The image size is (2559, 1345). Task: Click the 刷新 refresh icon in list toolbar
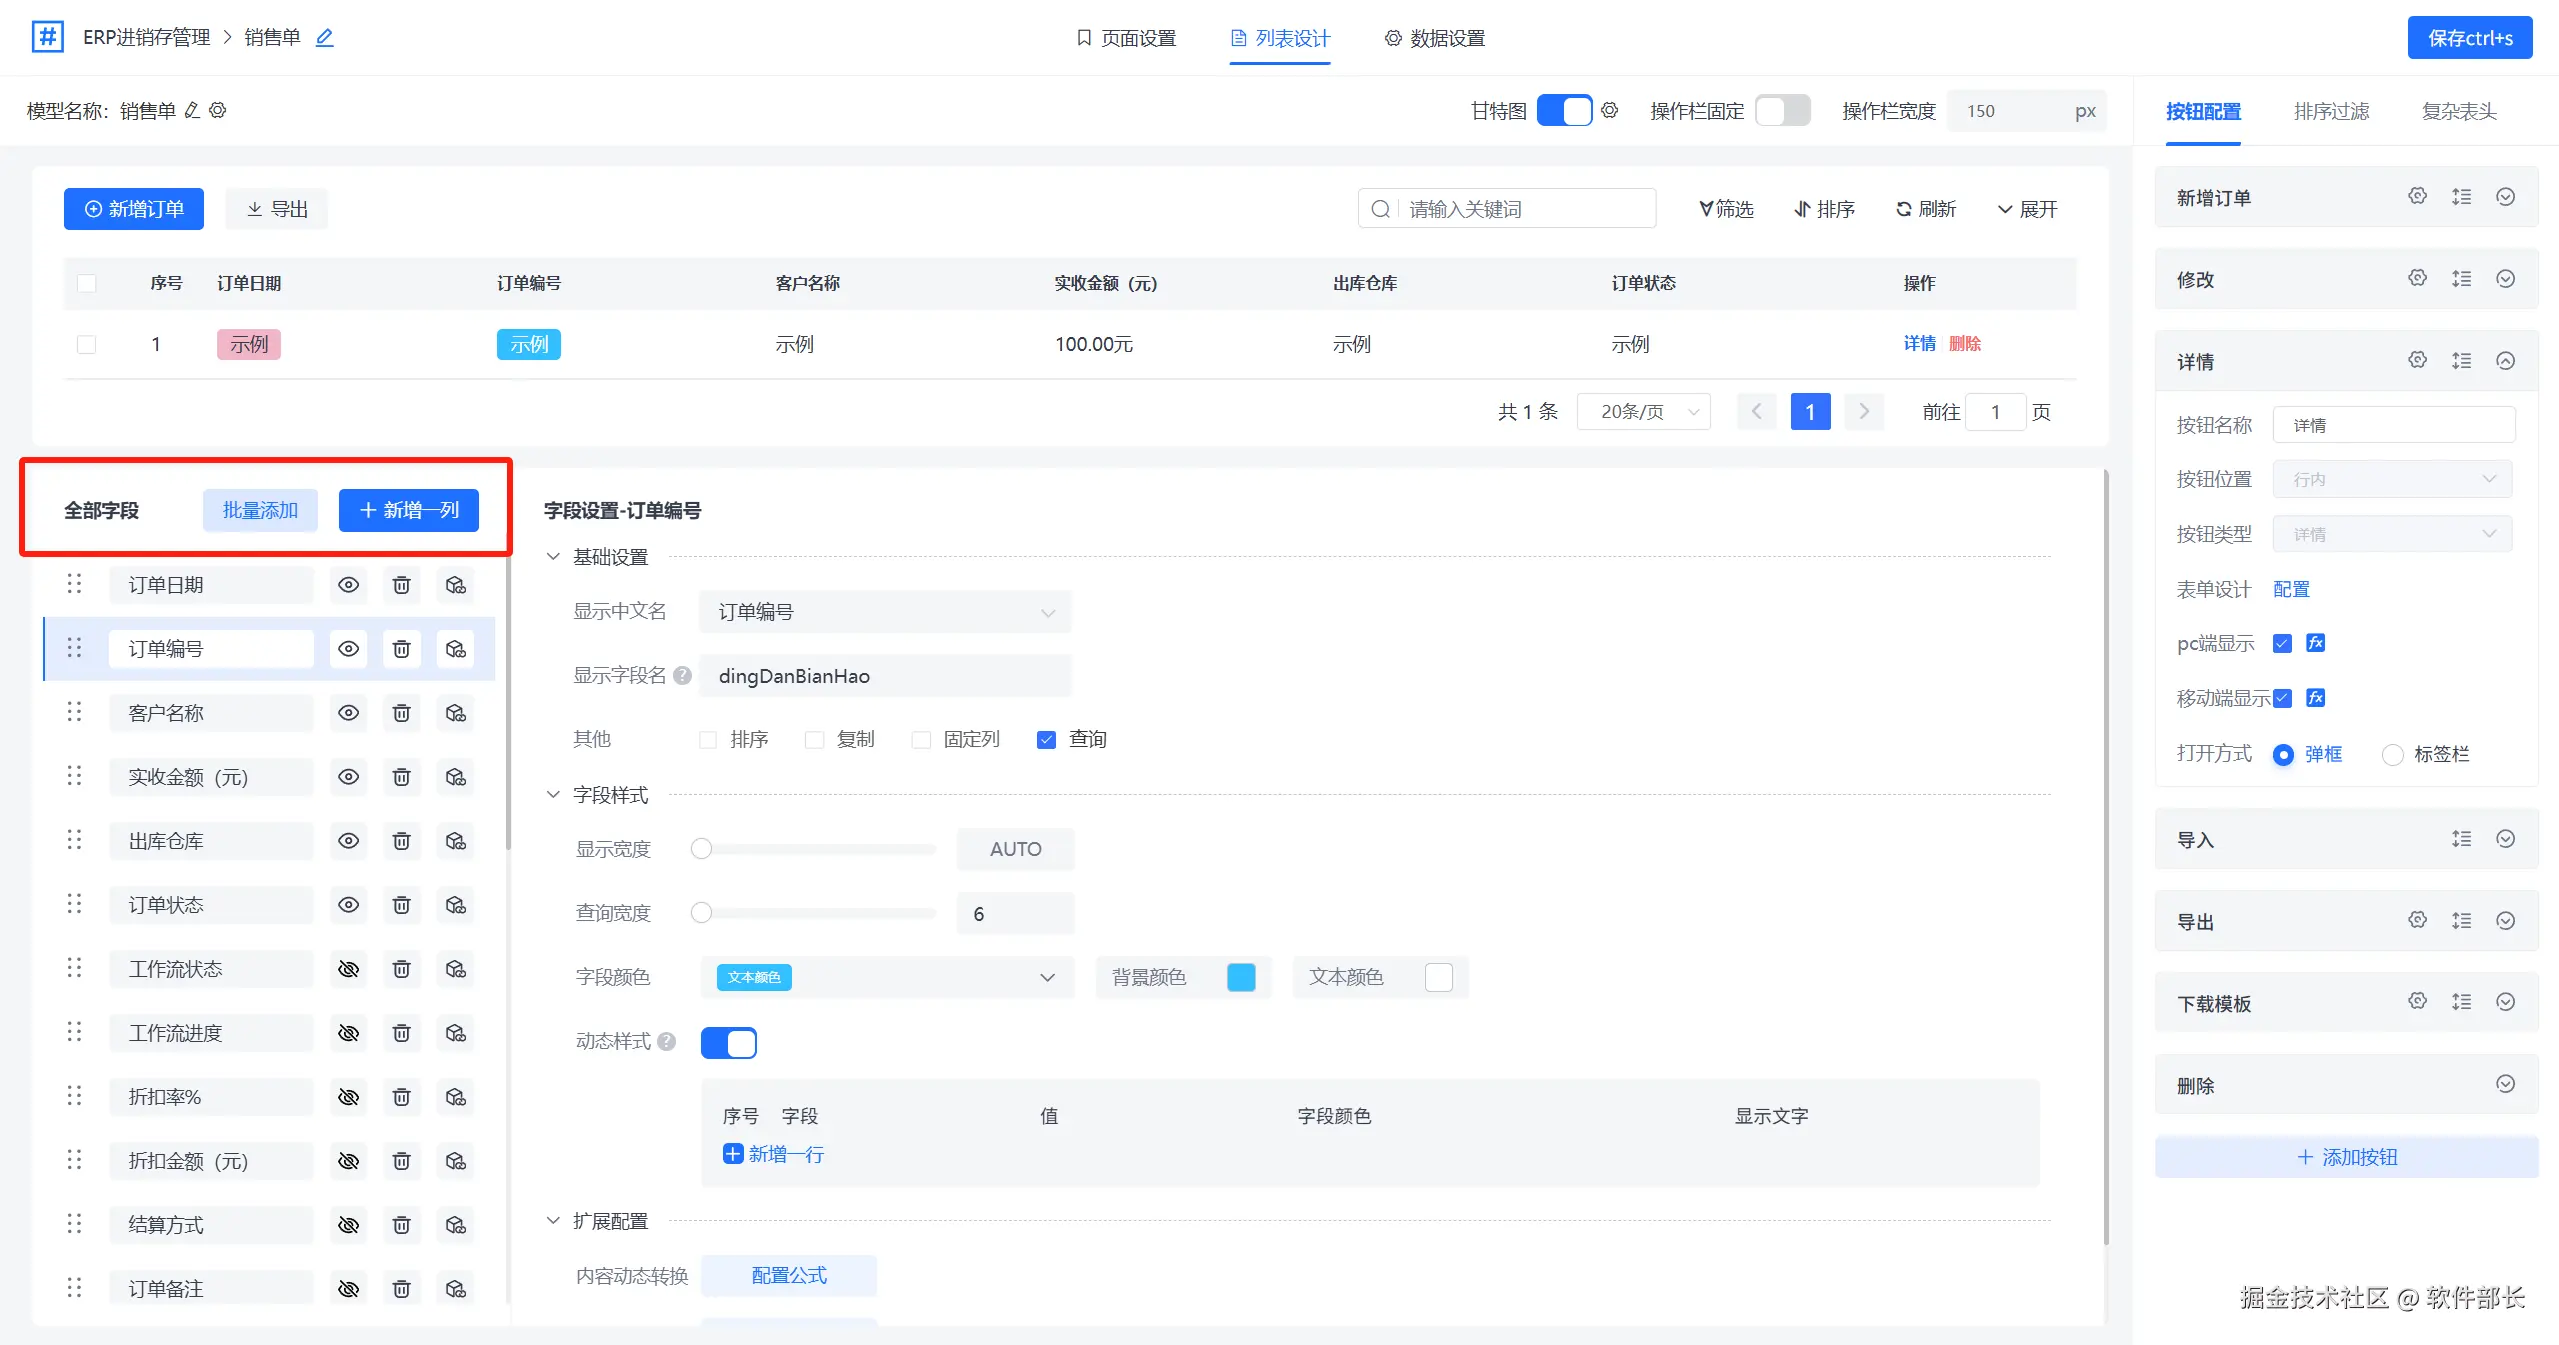[1903, 209]
